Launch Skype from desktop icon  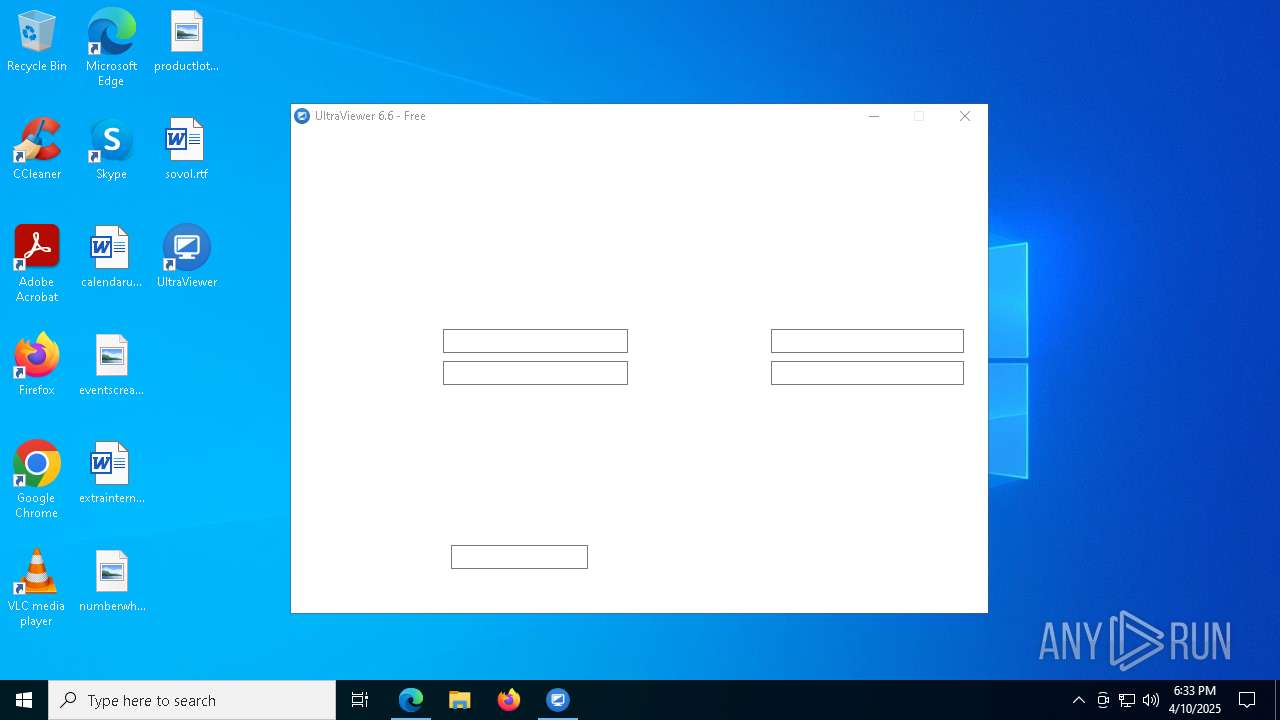(111, 150)
